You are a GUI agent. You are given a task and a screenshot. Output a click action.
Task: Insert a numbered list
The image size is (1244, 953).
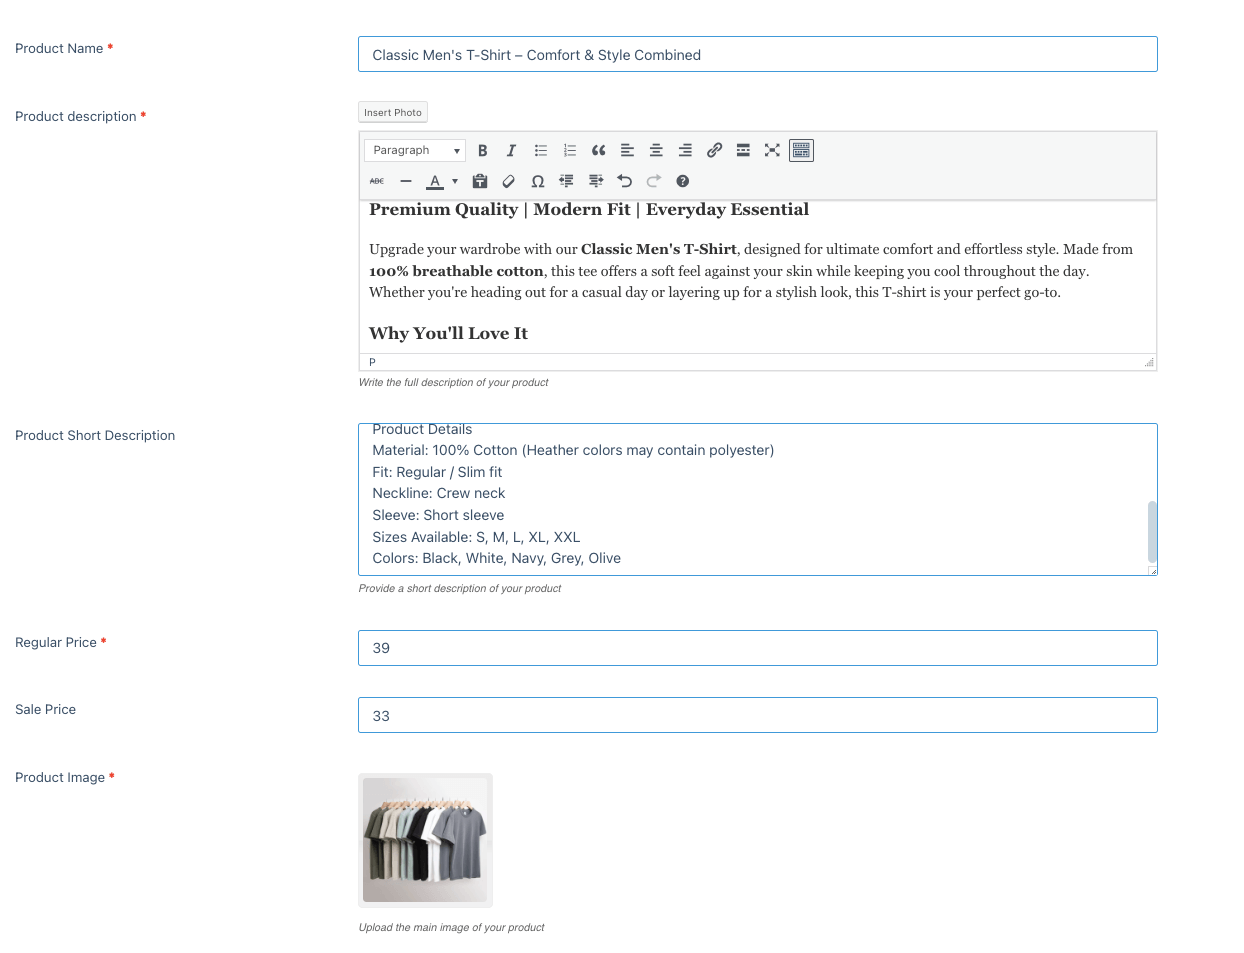[569, 150]
